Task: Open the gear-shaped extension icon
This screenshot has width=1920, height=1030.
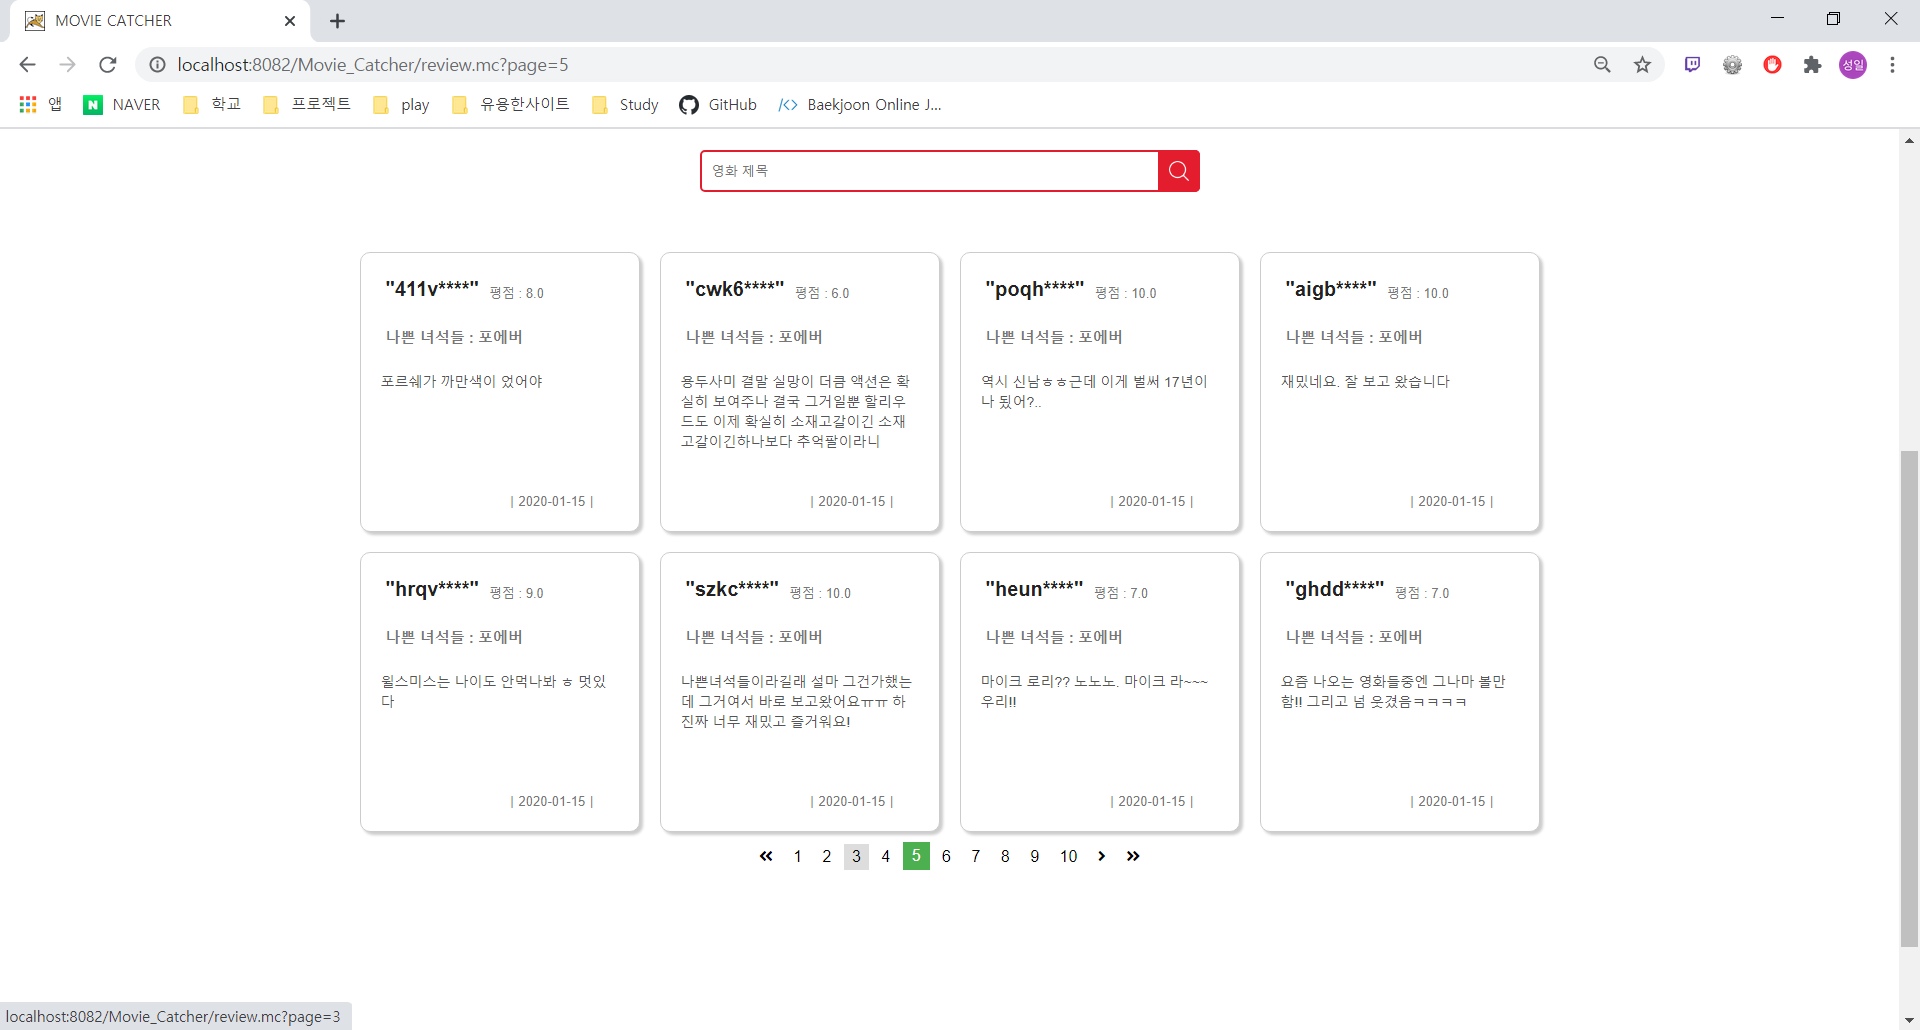Action: [1732, 64]
